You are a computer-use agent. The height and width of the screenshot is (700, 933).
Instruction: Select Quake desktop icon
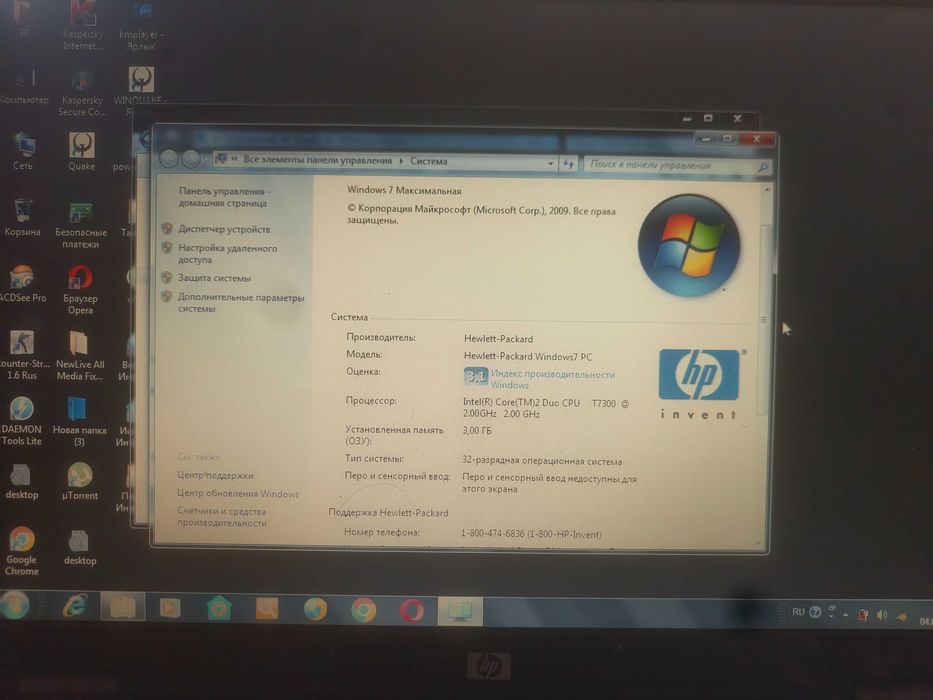82,152
